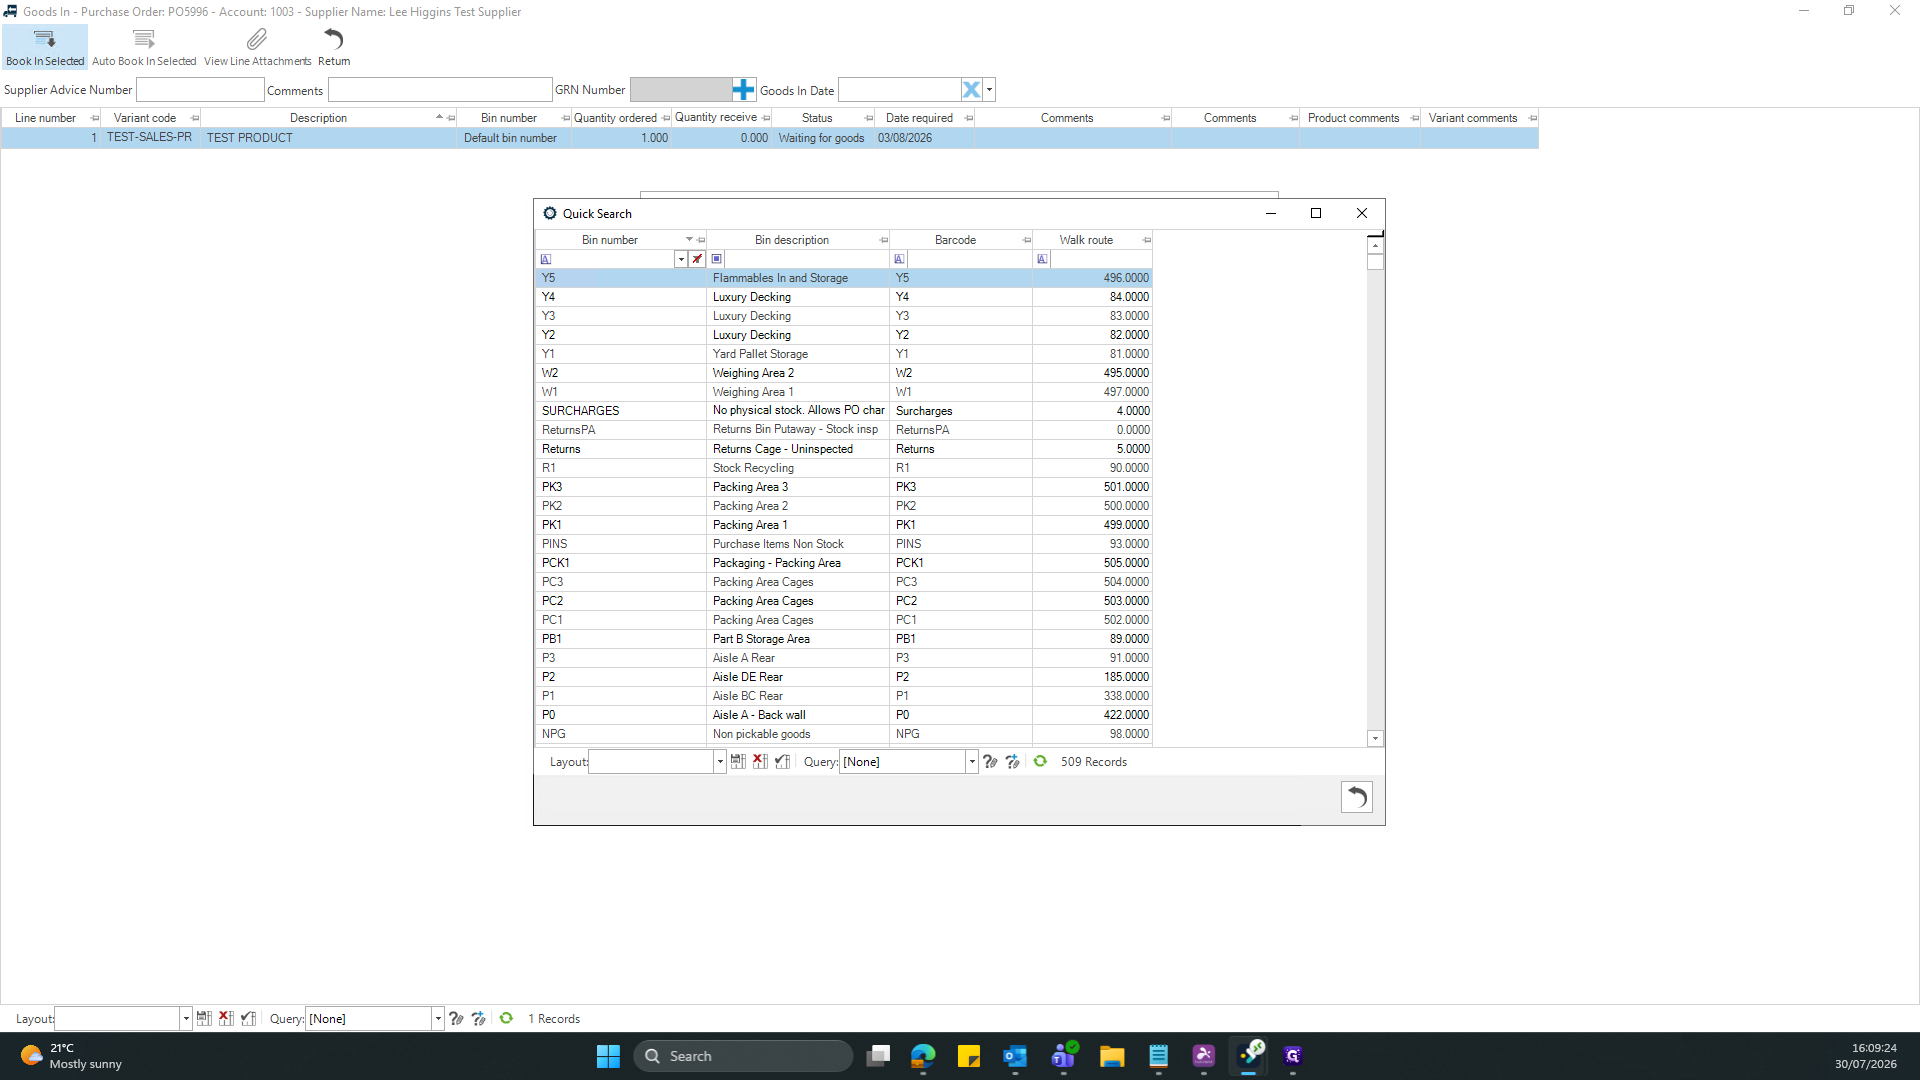Open Windows Start menu
This screenshot has width=1920, height=1080.
click(608, 1056)
